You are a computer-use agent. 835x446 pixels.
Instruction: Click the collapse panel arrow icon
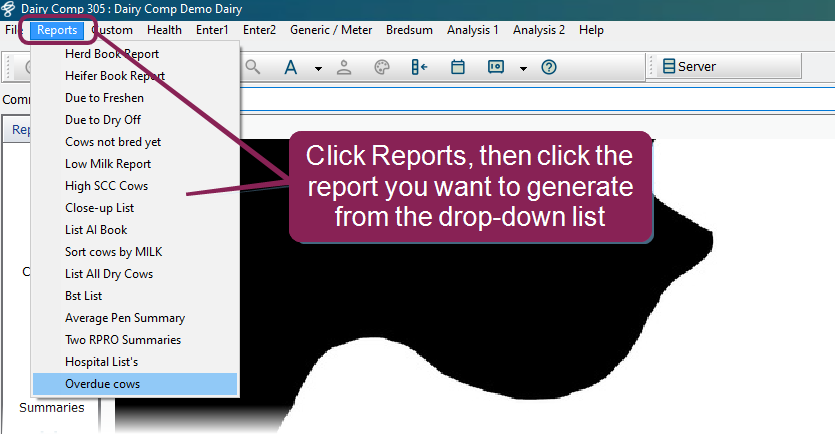[x=420, y=67]
